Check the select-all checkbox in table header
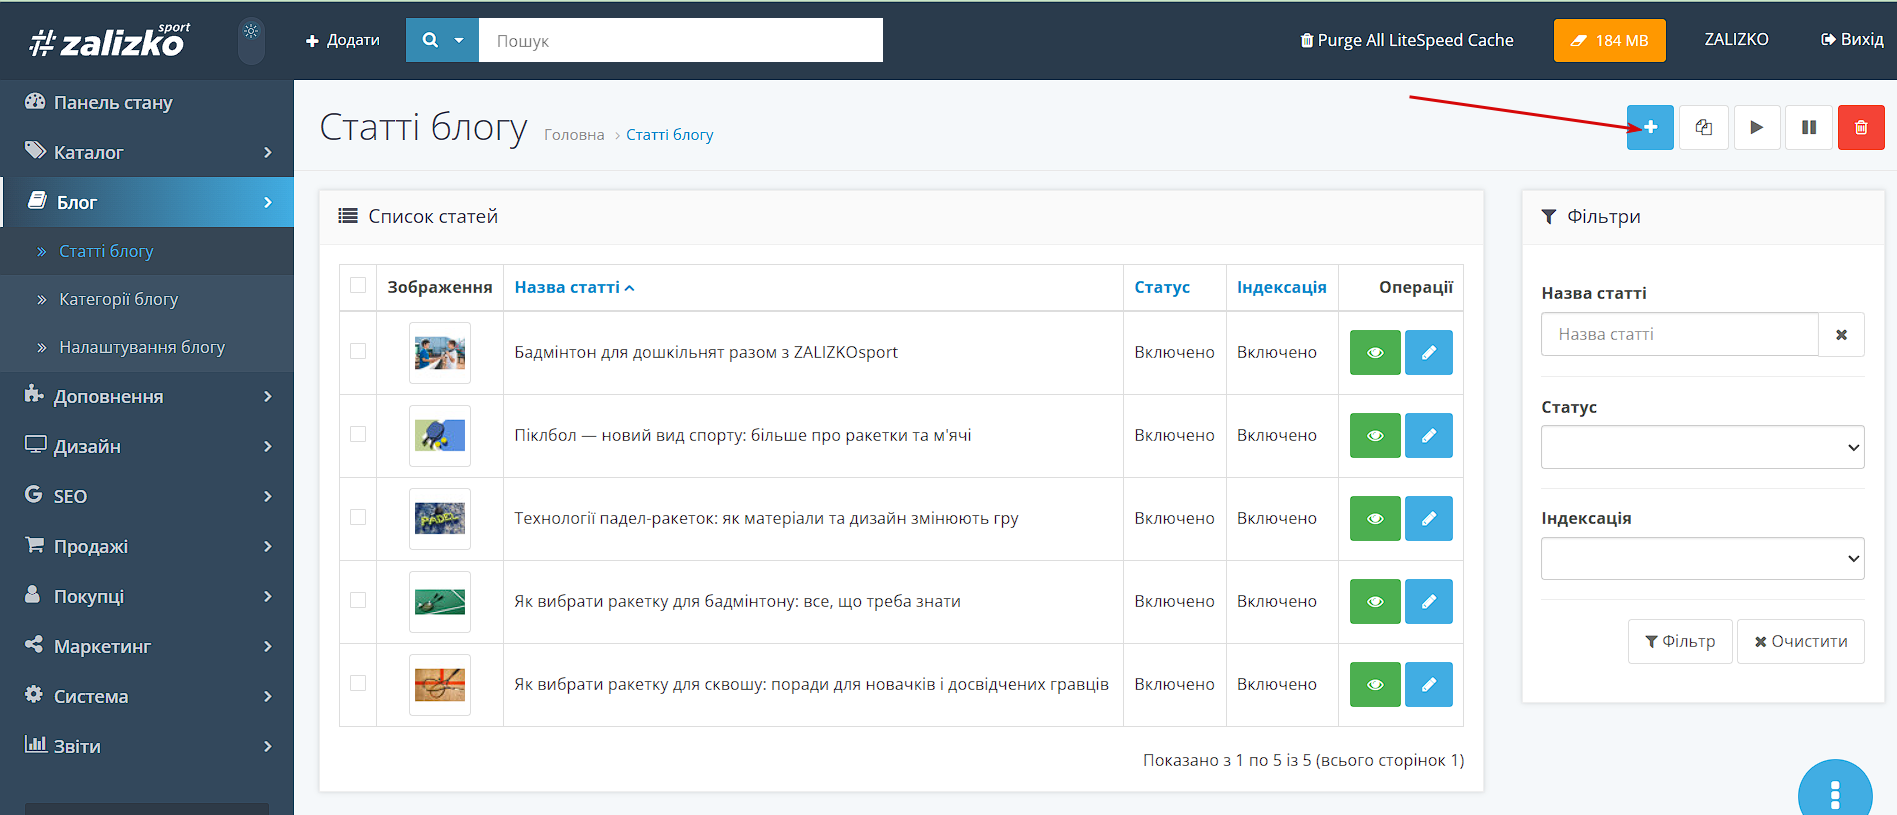The width and height of the screenshot is (1897, 815). [x=358, y=286]
